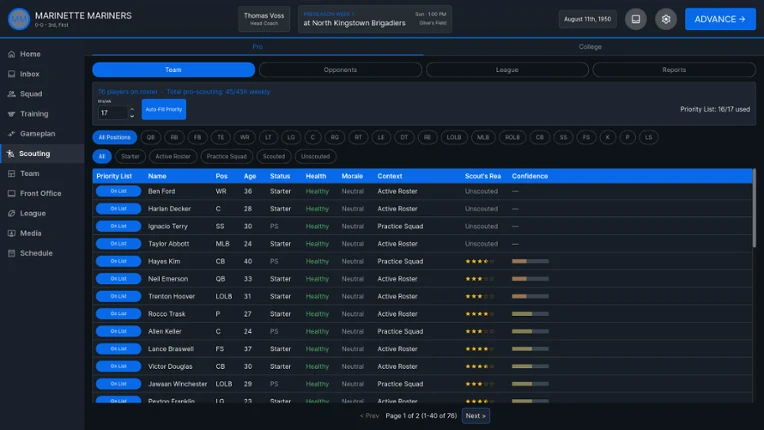Filter by QB position chip
This screenshot has width=764, height=430.
pos(151,137)
